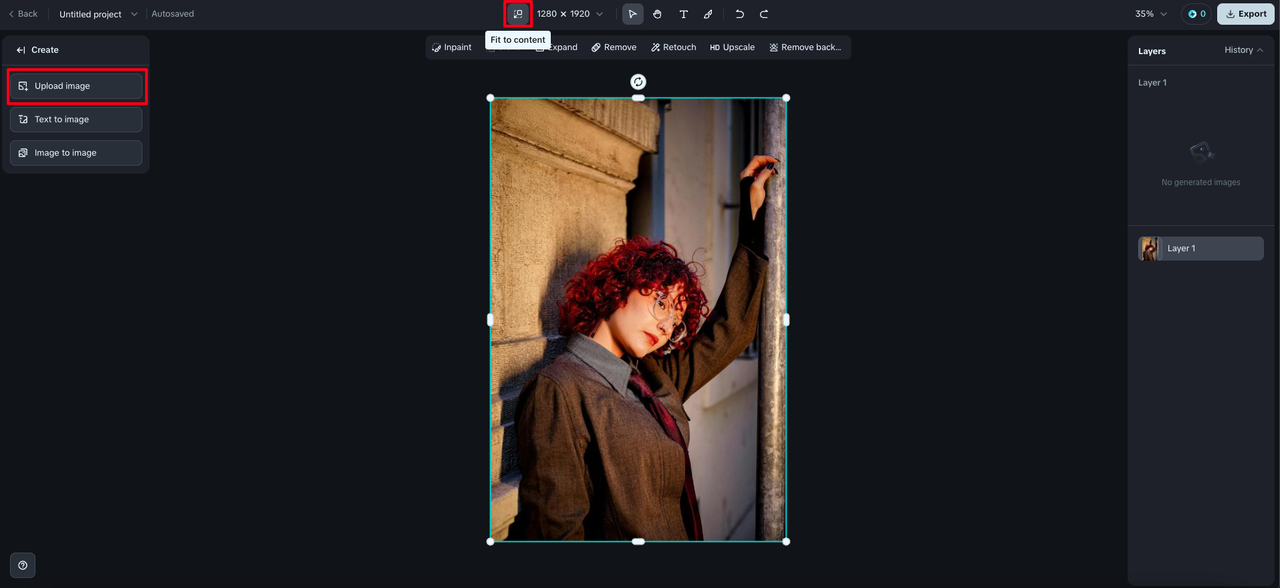Click the Fit to content icon
Viewport: 1280px width, 588px height.
click(x=517, y=14)
